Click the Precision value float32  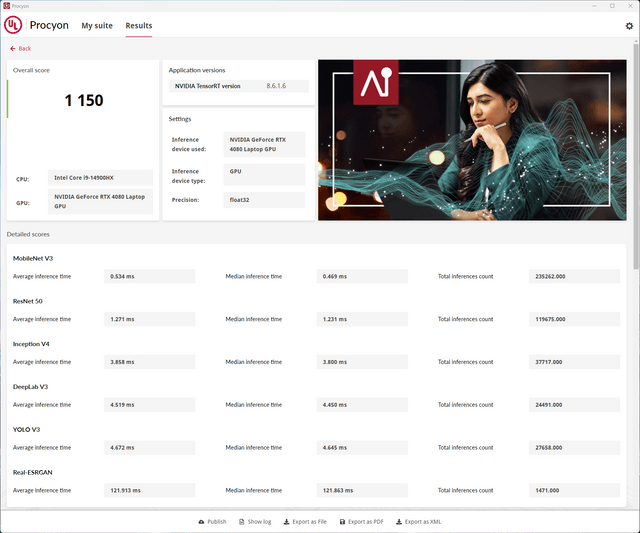[x=264, y=200]
